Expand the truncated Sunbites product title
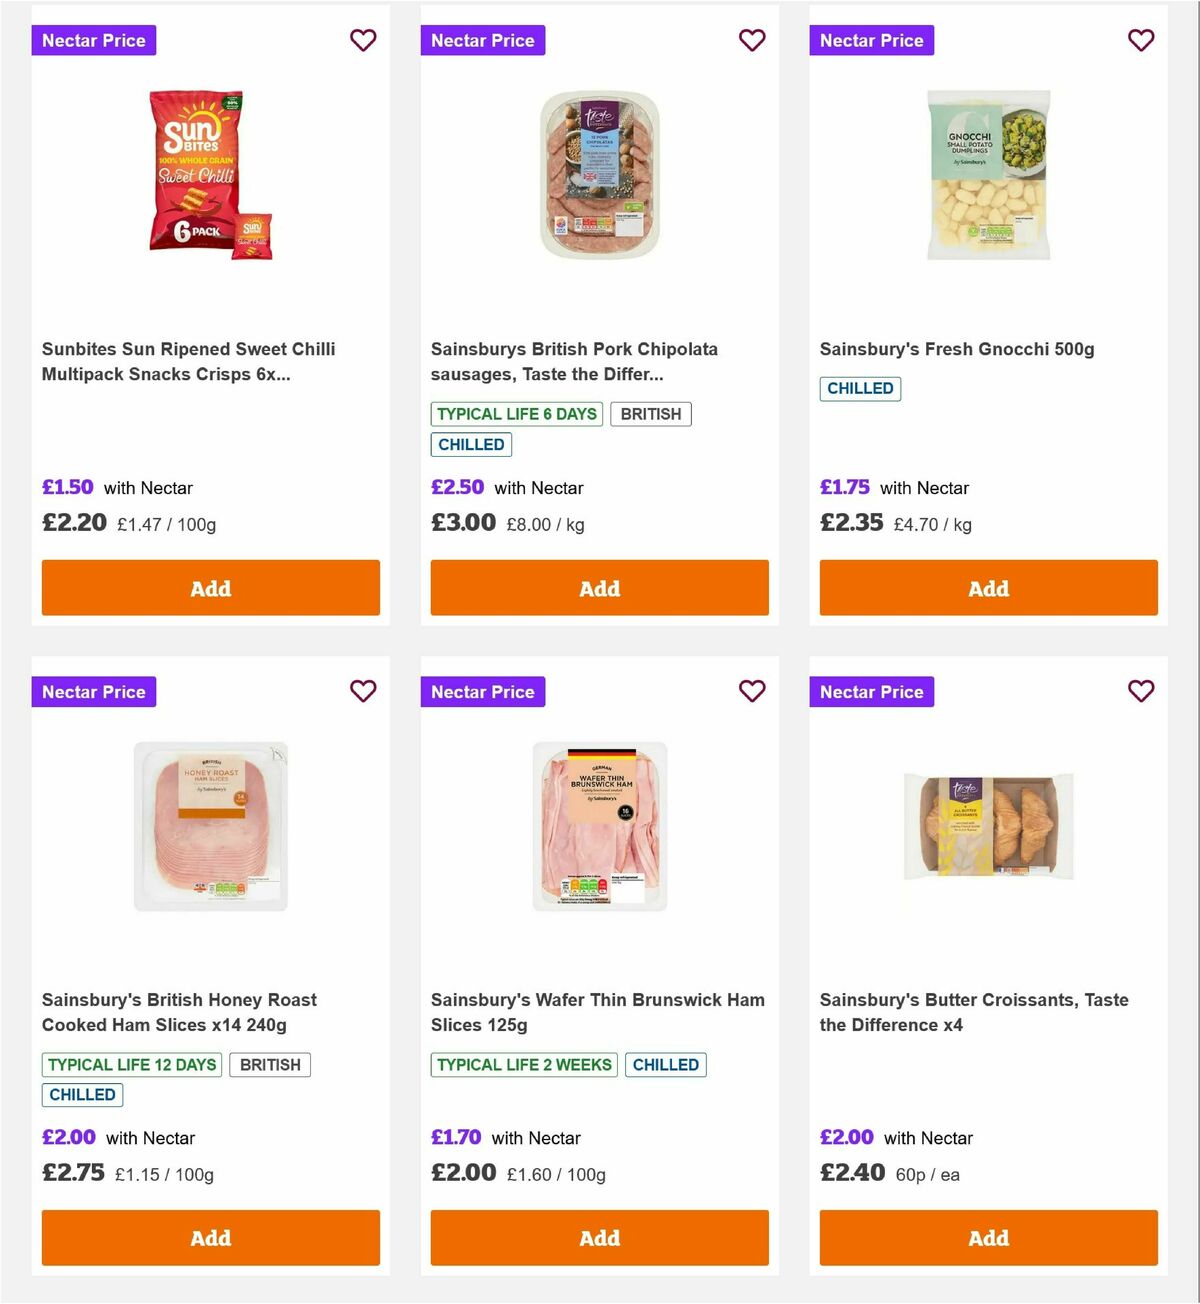 pyautogui.click(x=189, y=361)
